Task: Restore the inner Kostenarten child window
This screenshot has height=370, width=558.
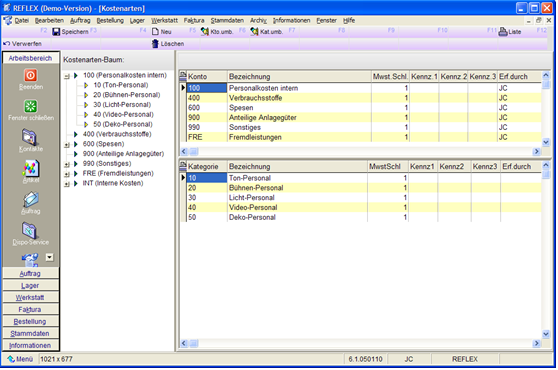Action: click(x=538, y=21)
